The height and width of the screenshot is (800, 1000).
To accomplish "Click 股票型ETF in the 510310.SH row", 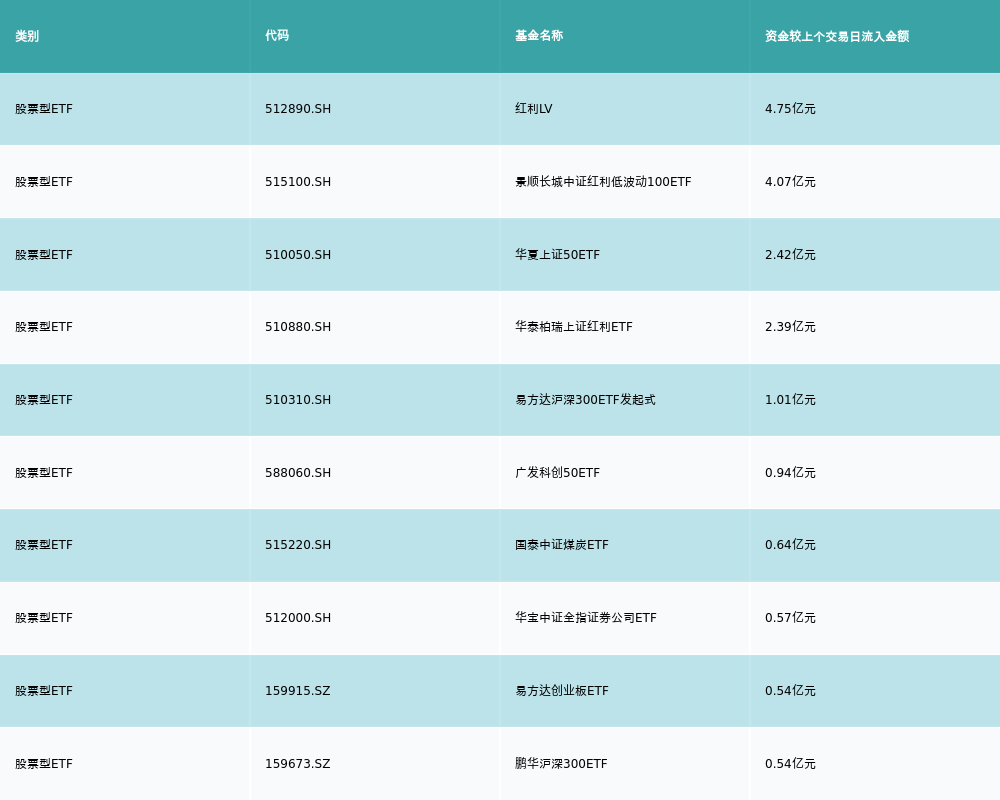I will pyautogui.click(x=44, y=400).
